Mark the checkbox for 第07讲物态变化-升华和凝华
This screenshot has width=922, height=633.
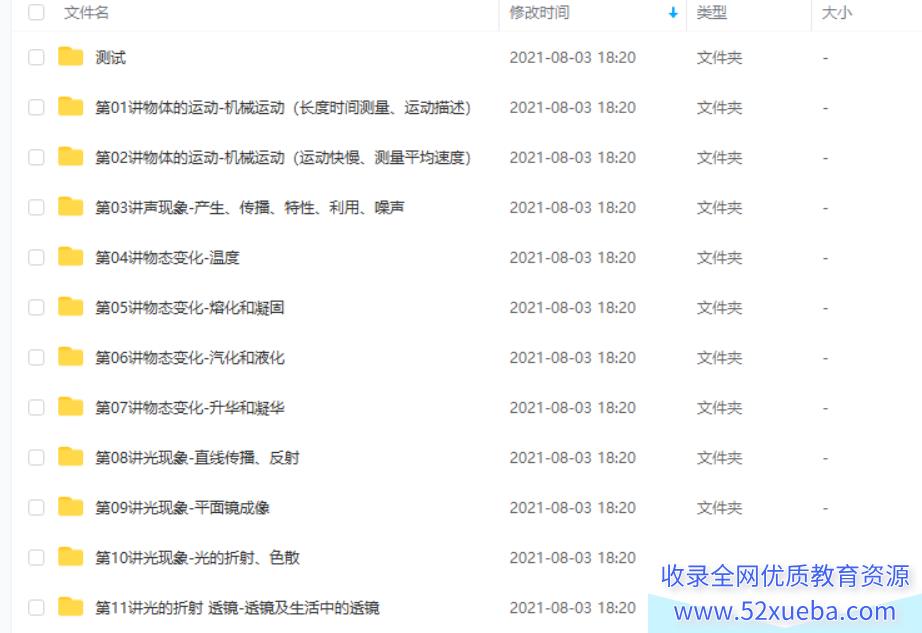36,407
